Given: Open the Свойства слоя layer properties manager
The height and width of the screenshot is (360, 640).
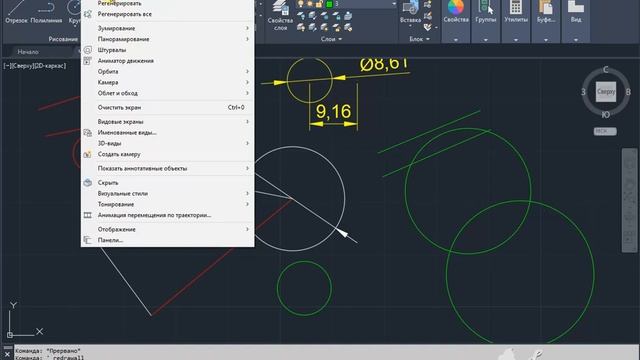Looking at the screenshot, I should point(280,16).
